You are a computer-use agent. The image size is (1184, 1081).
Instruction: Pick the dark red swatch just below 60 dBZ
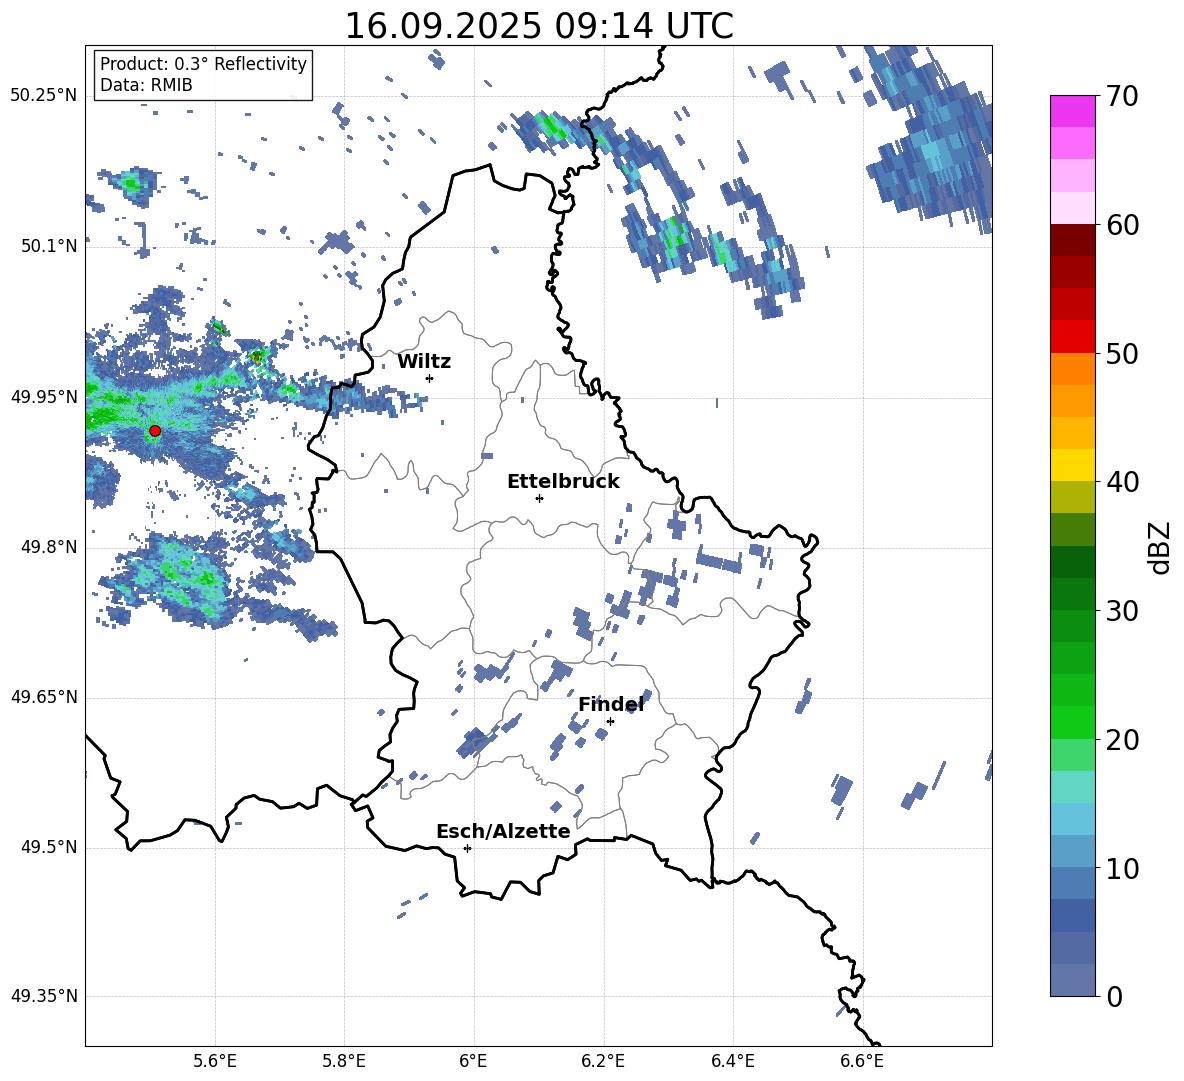(1072, 240)
